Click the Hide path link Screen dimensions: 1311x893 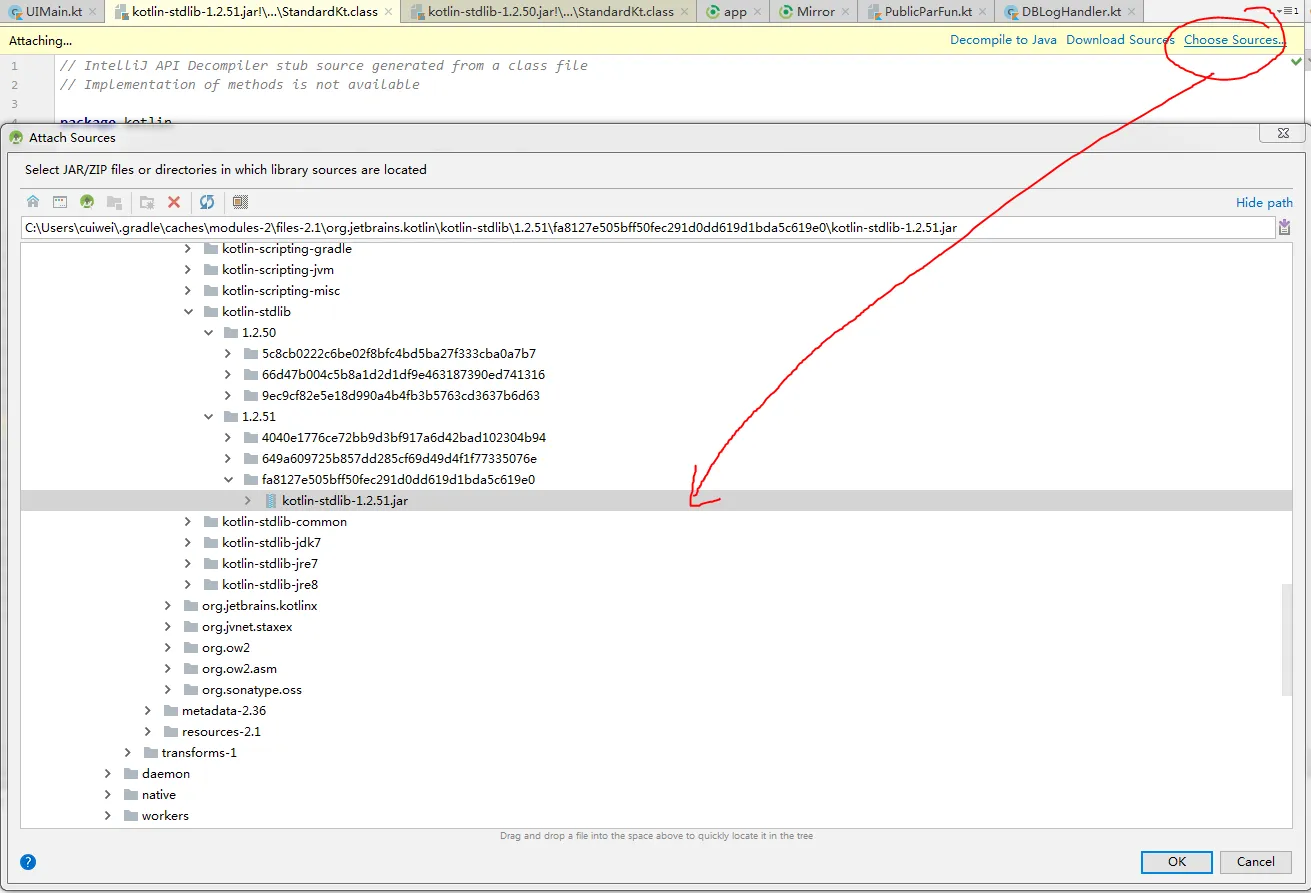pyautogui.click(x=1264, y=202)
